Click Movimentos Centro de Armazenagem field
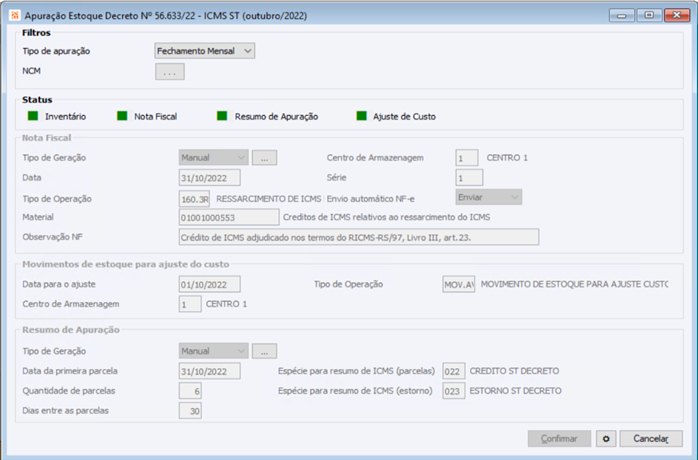This screenshot has width=698, height=460. point(190,304)
